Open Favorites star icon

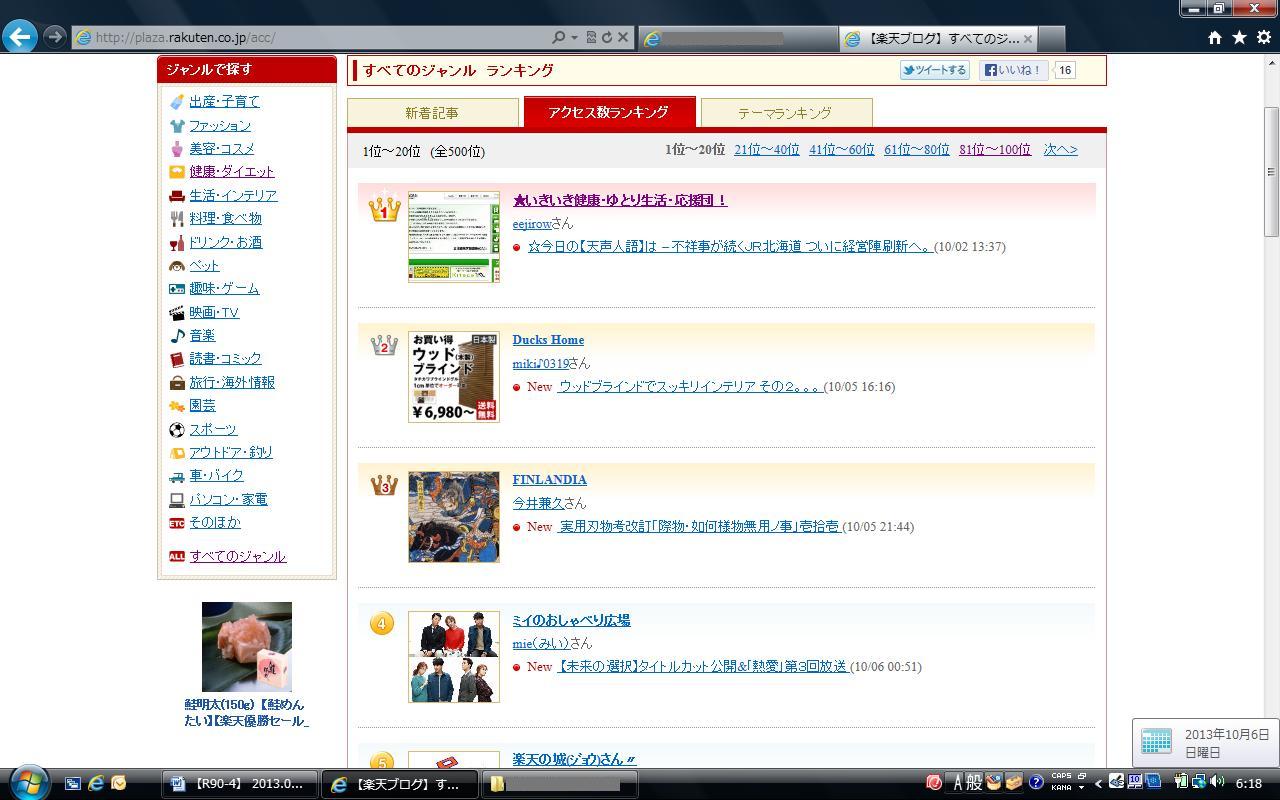point(1239,37)
